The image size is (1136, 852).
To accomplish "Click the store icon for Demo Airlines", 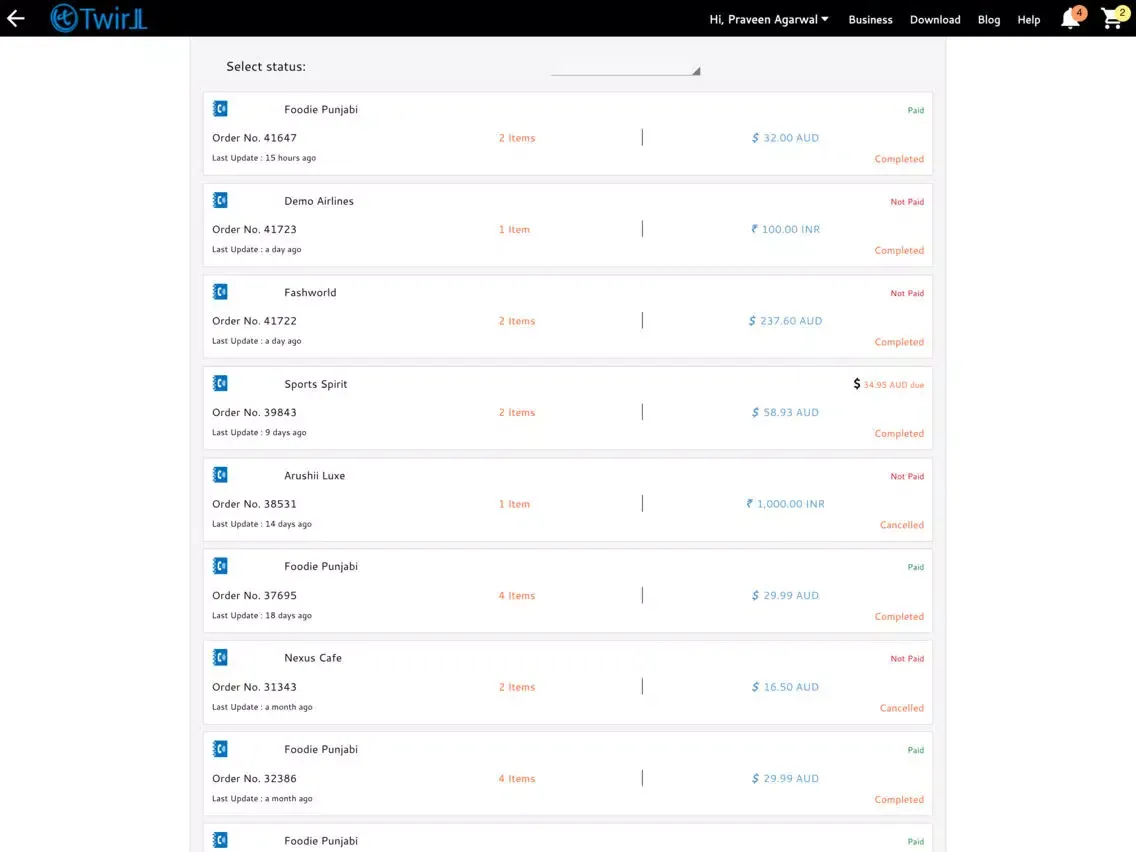I will (220, 200).
